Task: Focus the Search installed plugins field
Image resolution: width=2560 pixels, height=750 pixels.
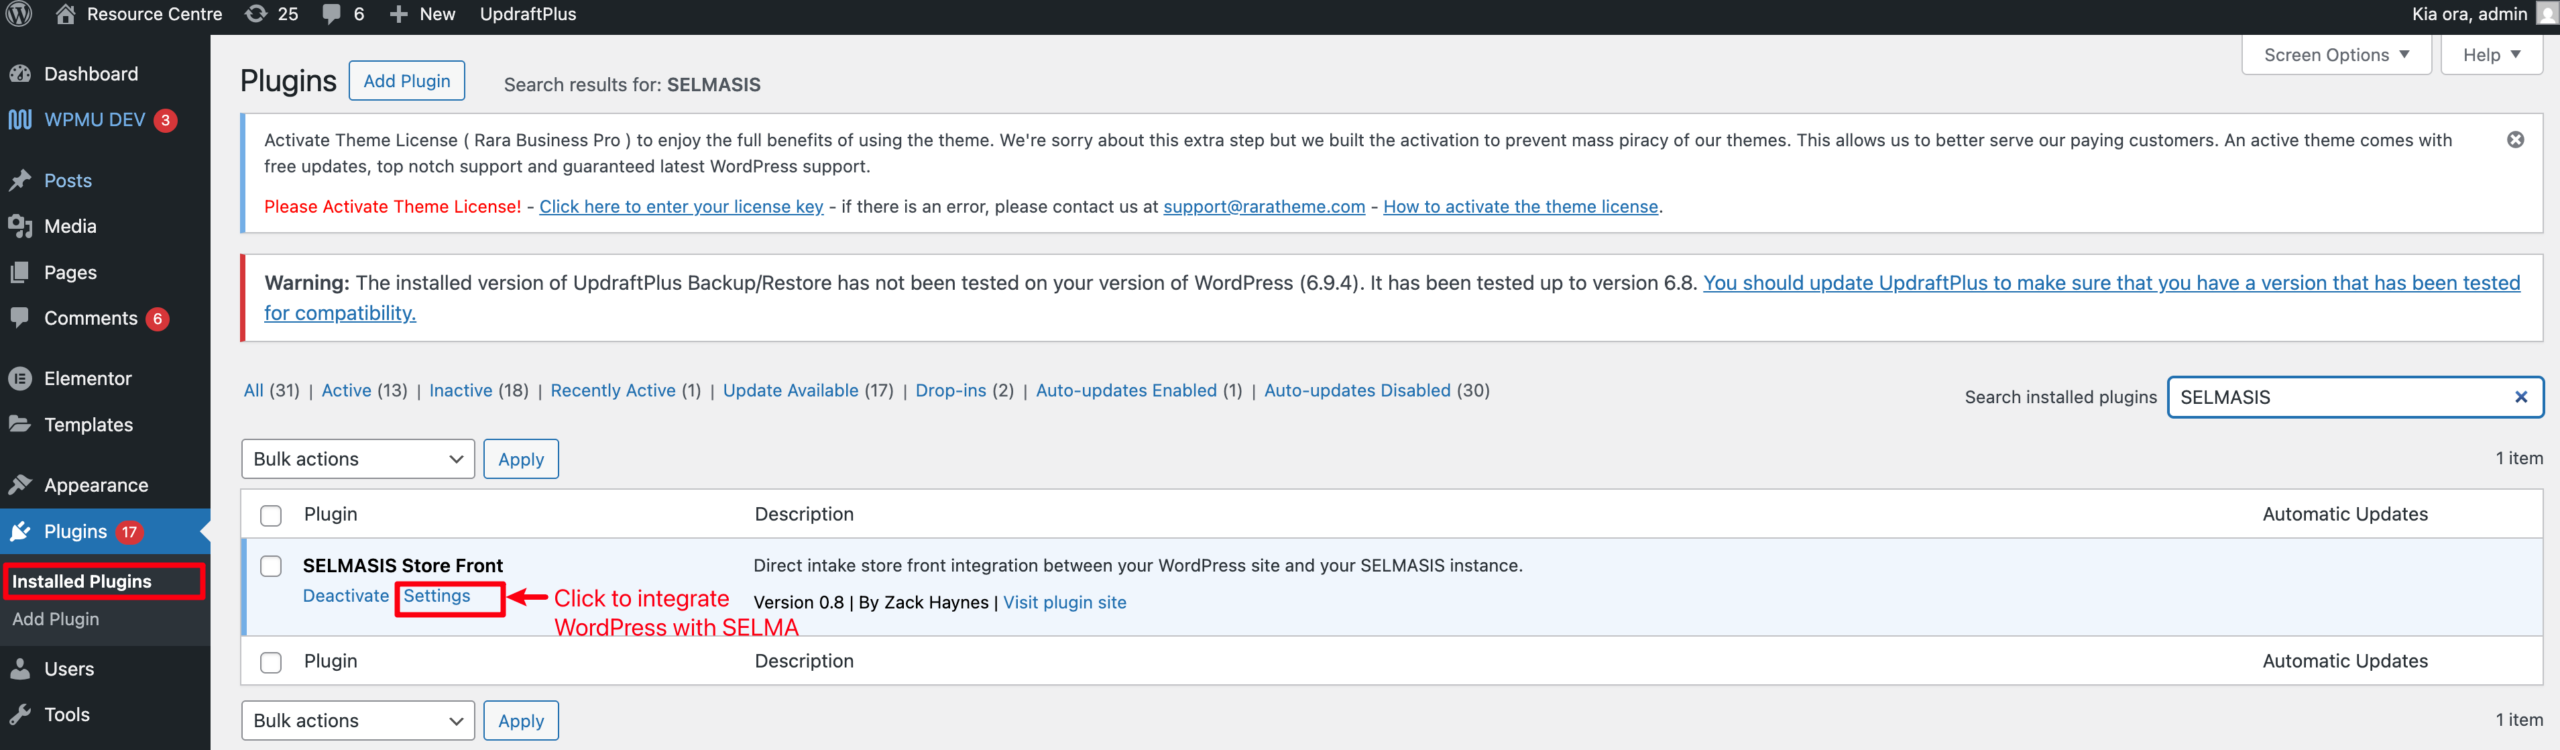Action: point(2340,397)
